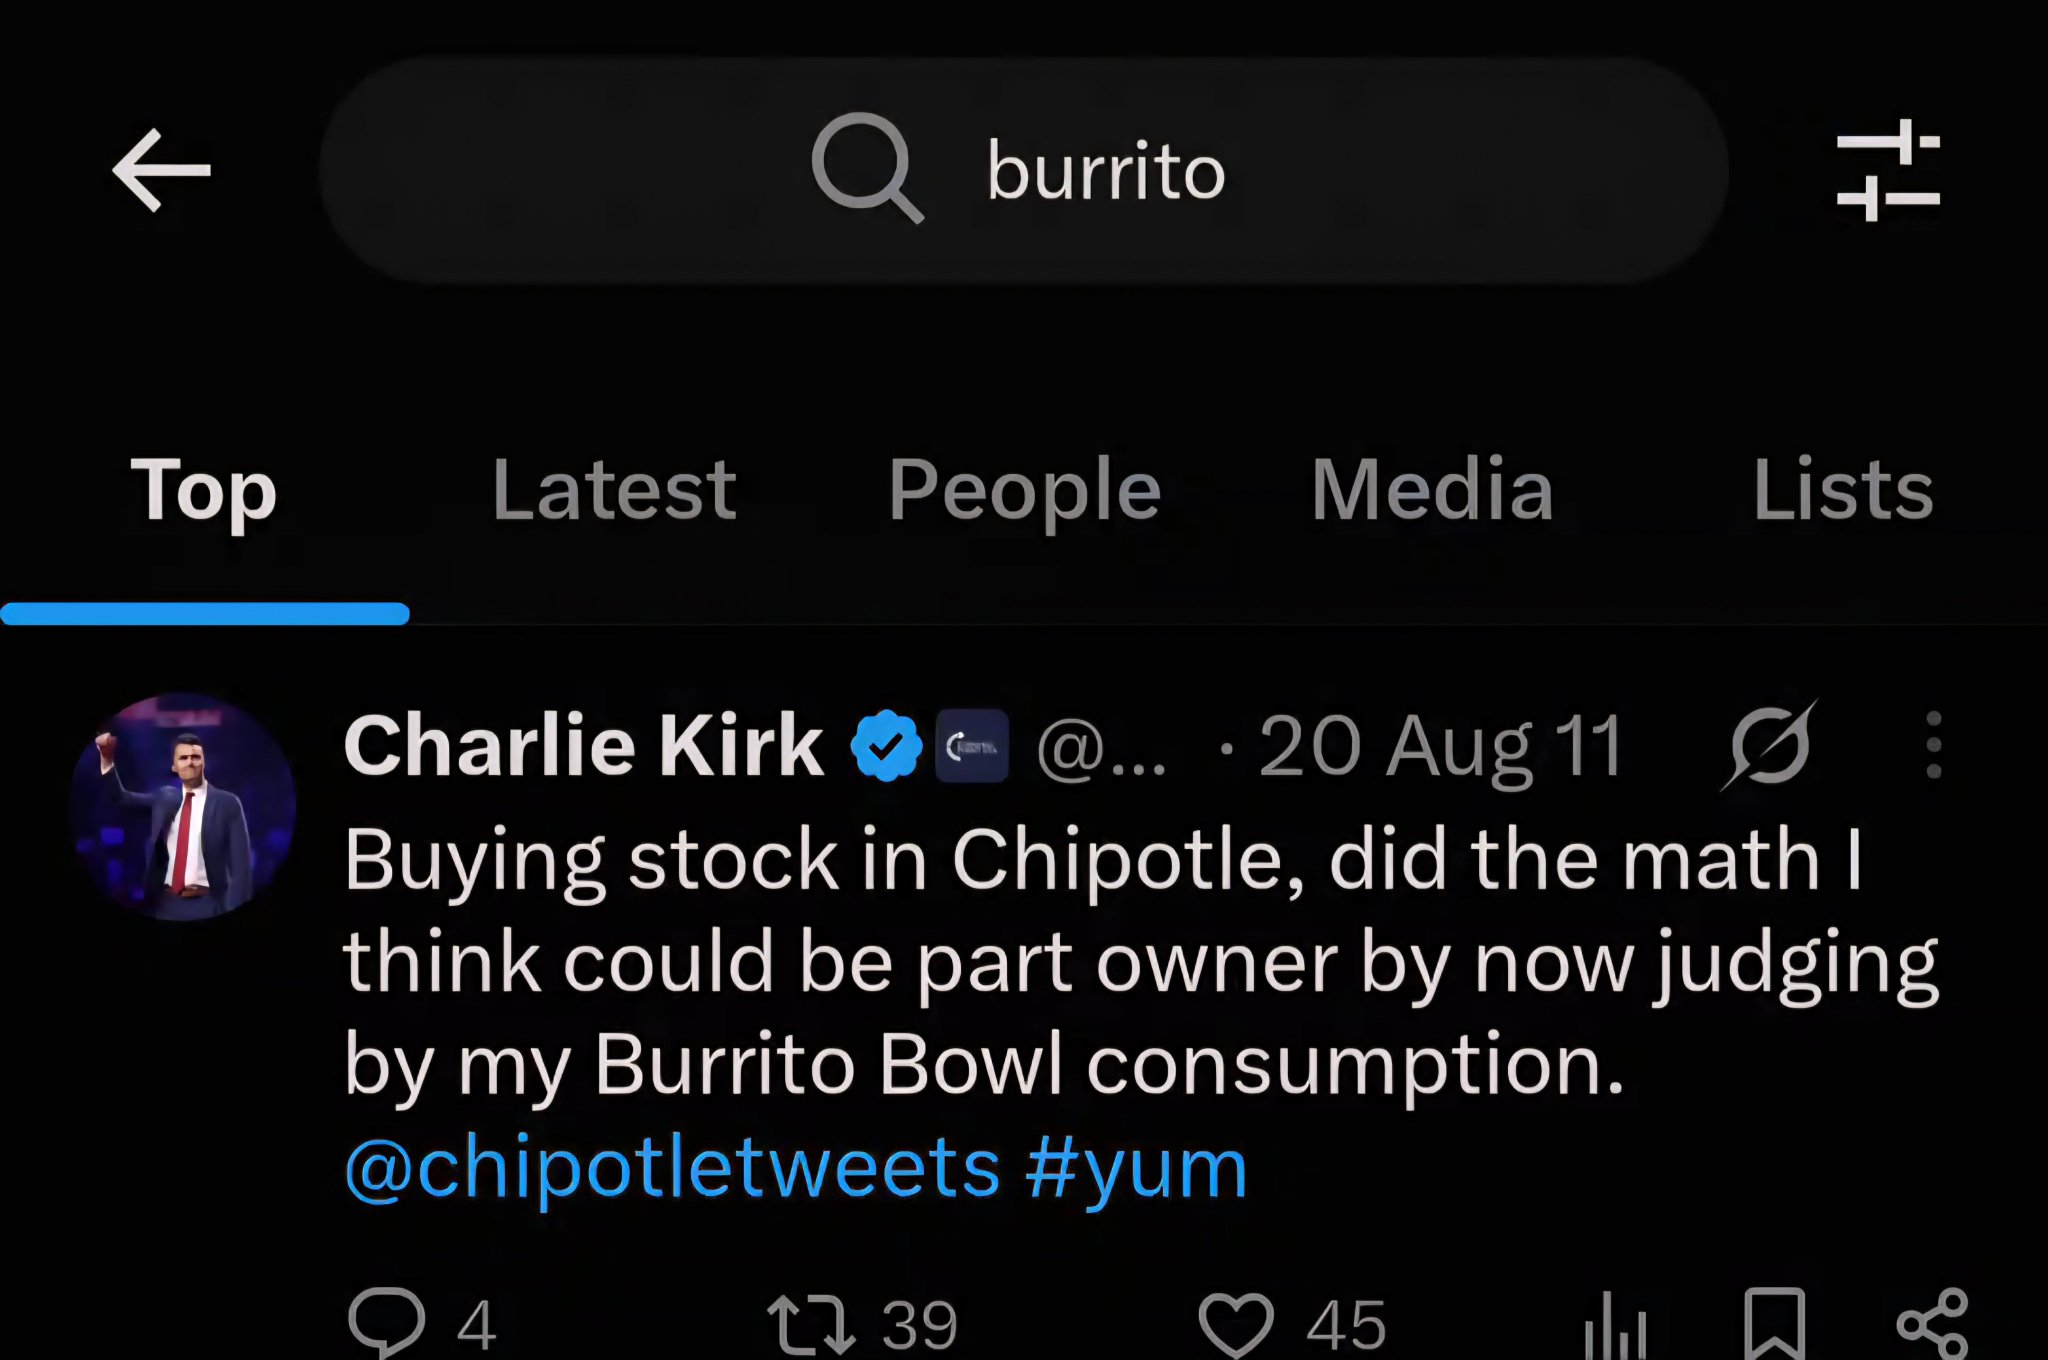Select the Top tab
The height and width of the screenshot is (1360, 2048).
(204, 490)
